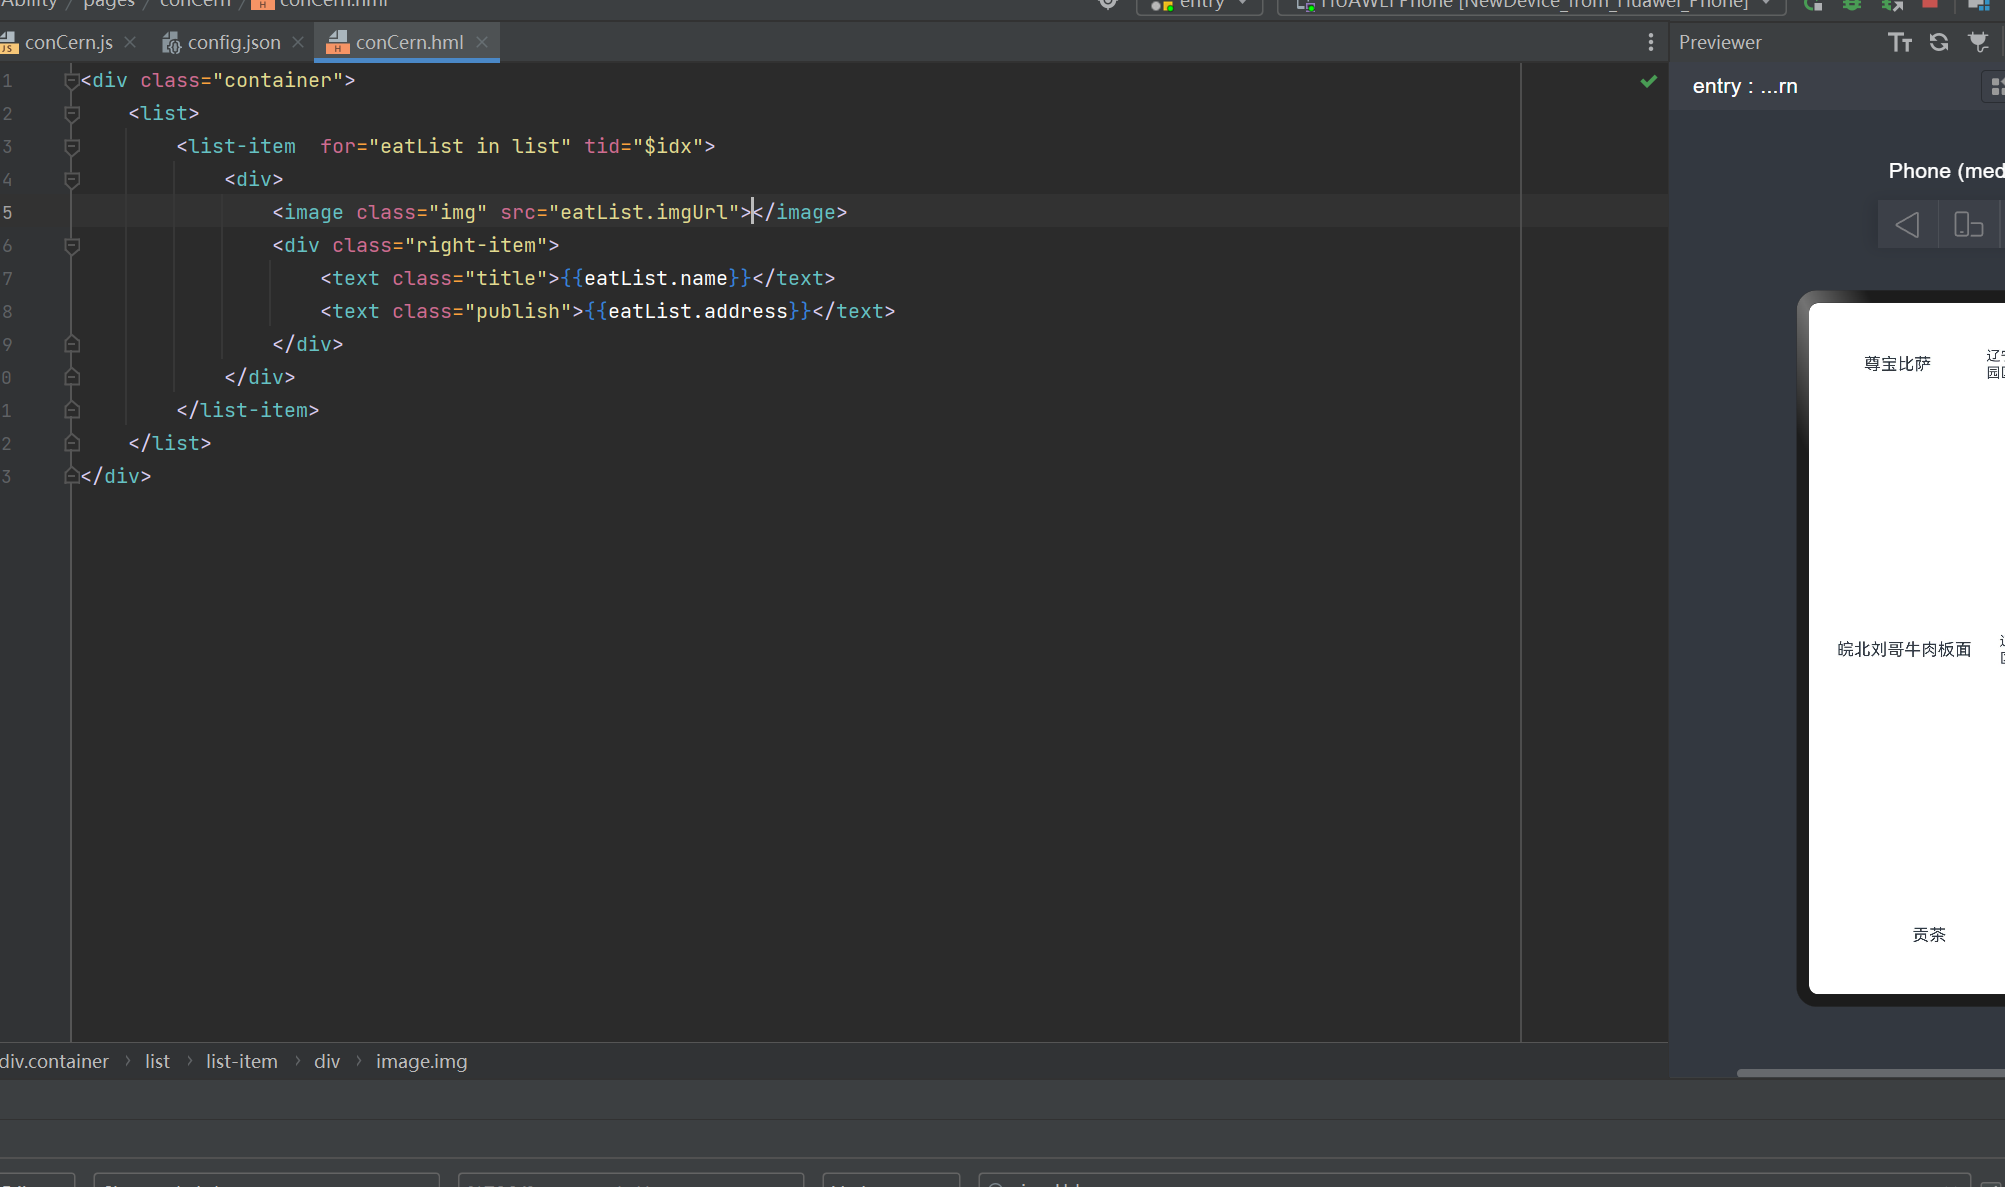Click the green checkmark inspection indicator
The width and height of the screenshot is (2005, 1187).
point(1649,81)
